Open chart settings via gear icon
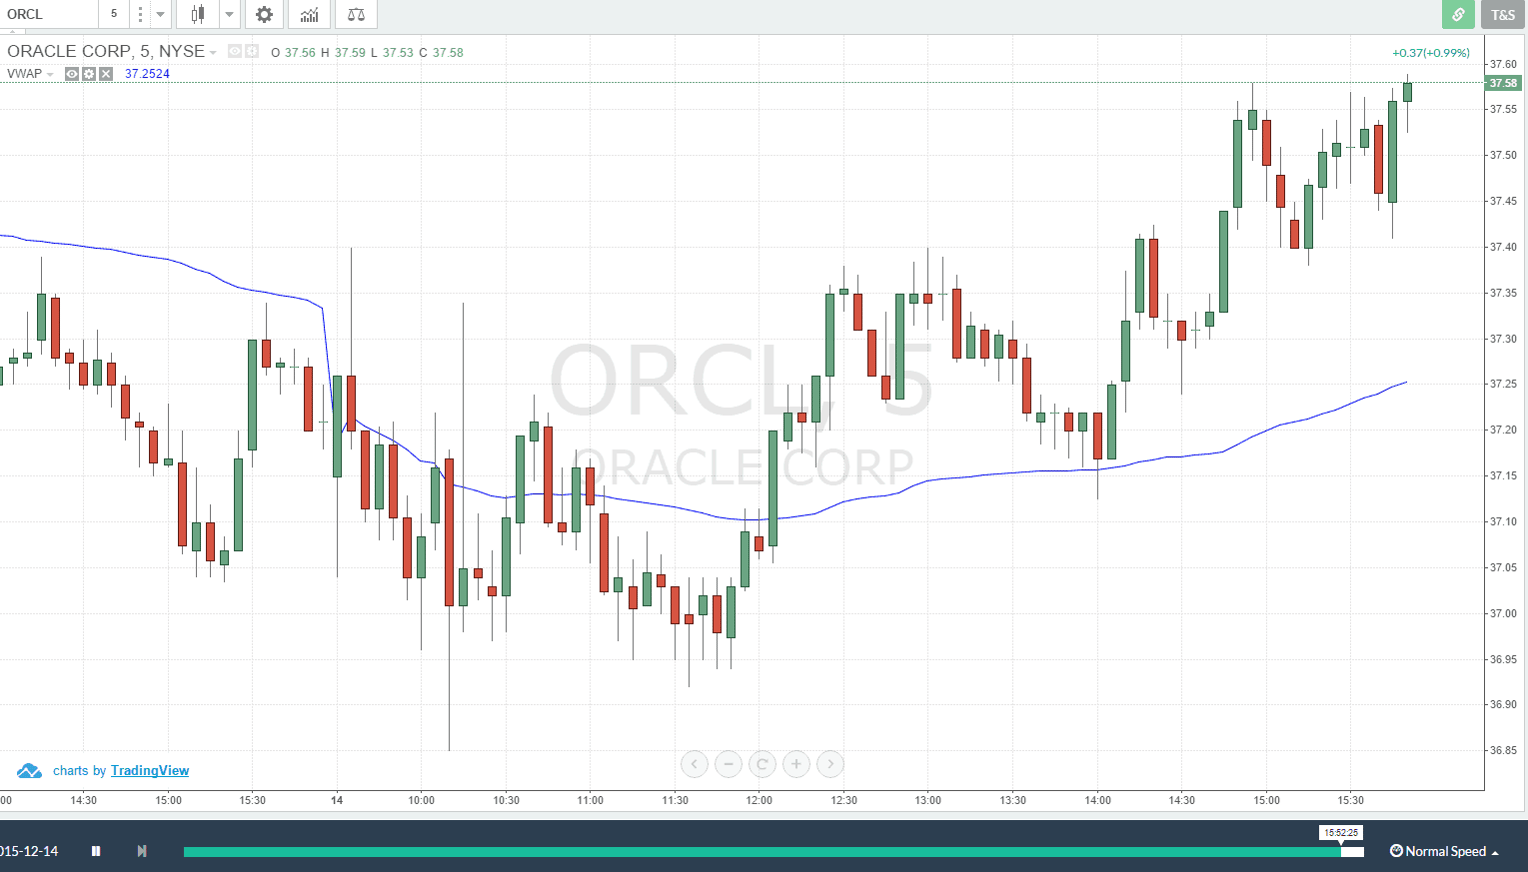Viewport: 1528px width, 872px height. [x=263, y=14]
